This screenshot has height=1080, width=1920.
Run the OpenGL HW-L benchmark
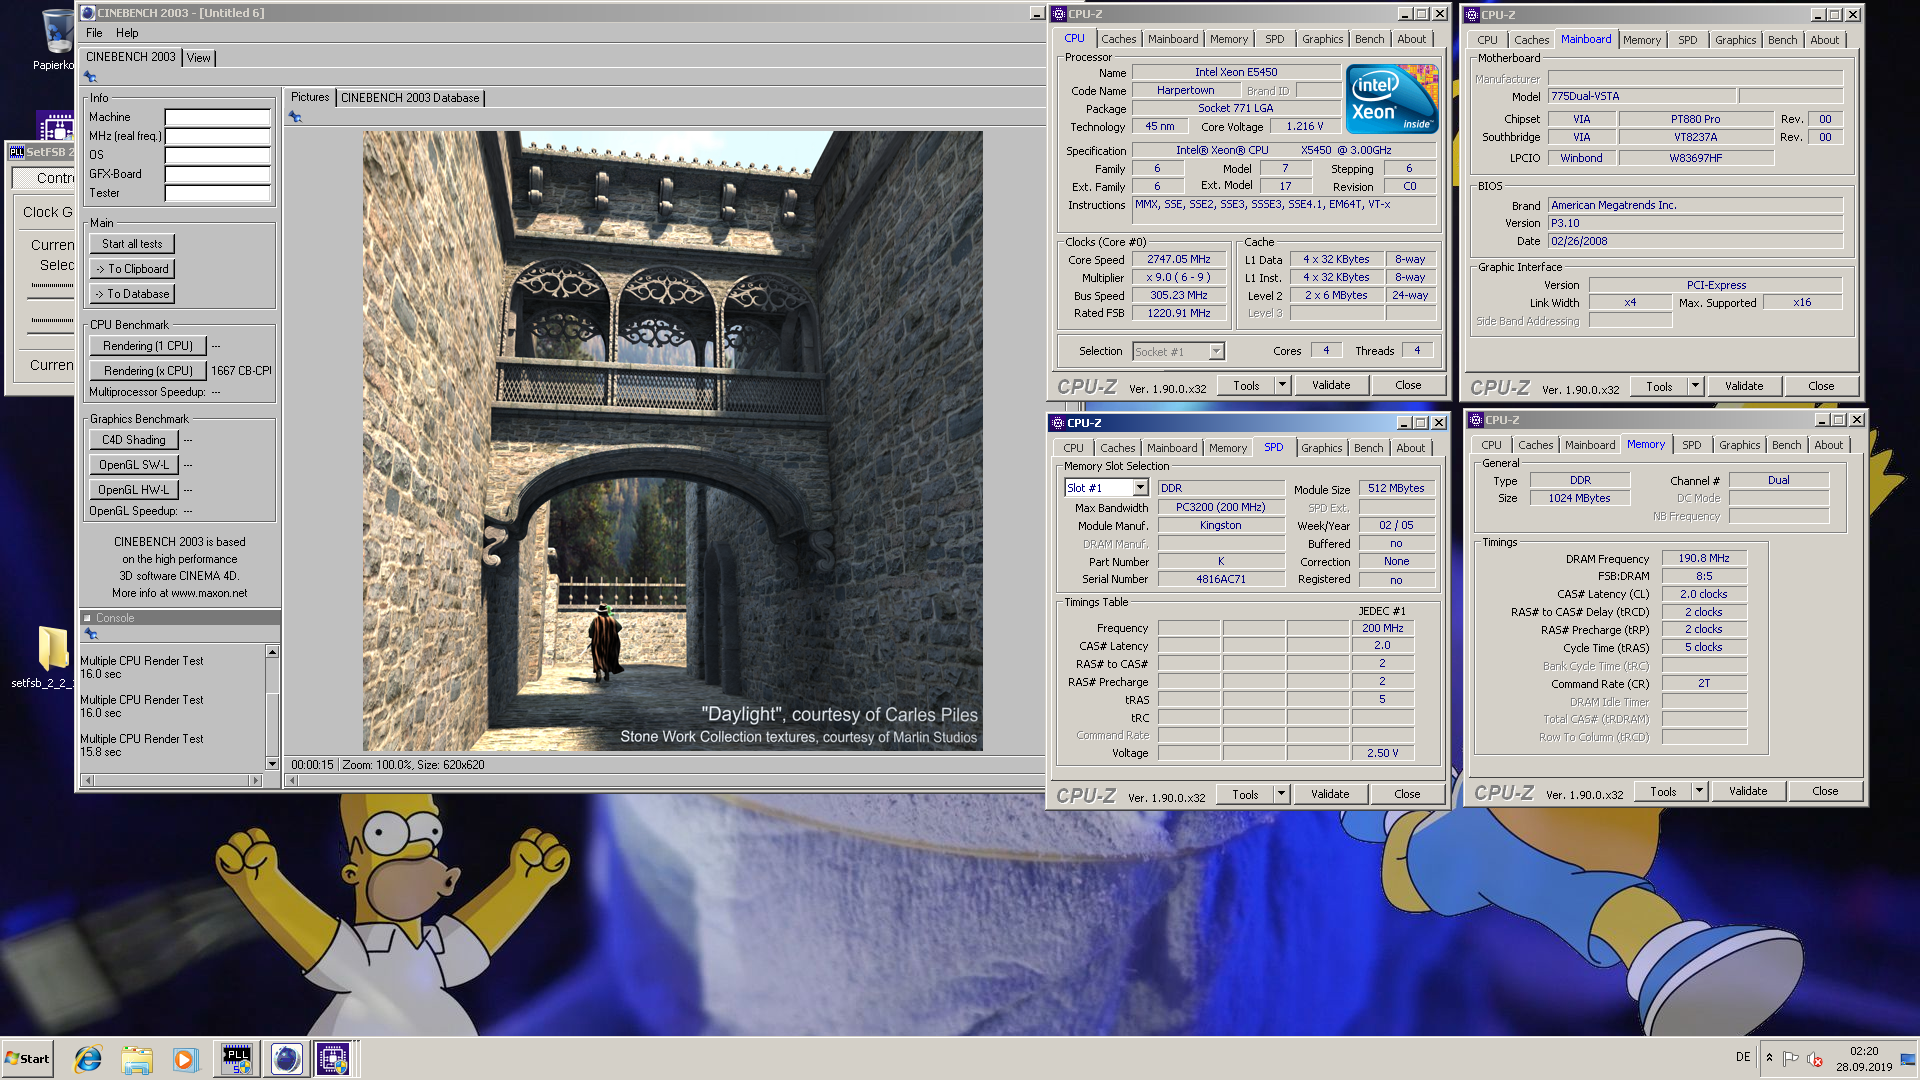(134, 490)
